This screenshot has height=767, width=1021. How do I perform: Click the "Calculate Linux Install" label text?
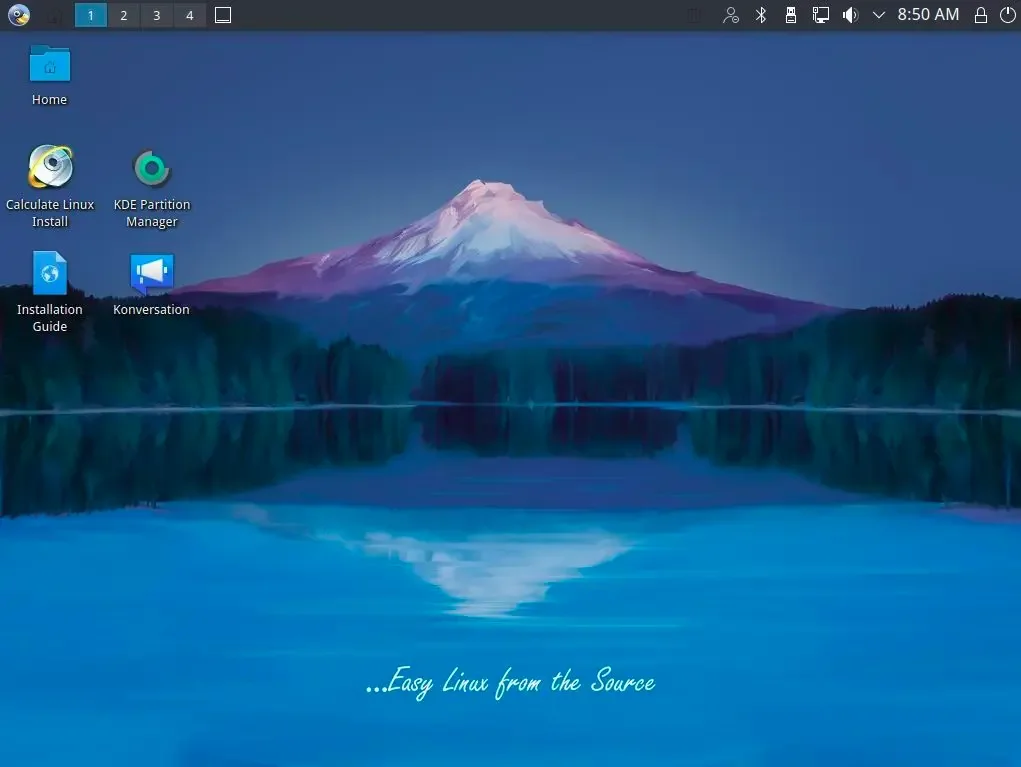(x=50, y=213)
